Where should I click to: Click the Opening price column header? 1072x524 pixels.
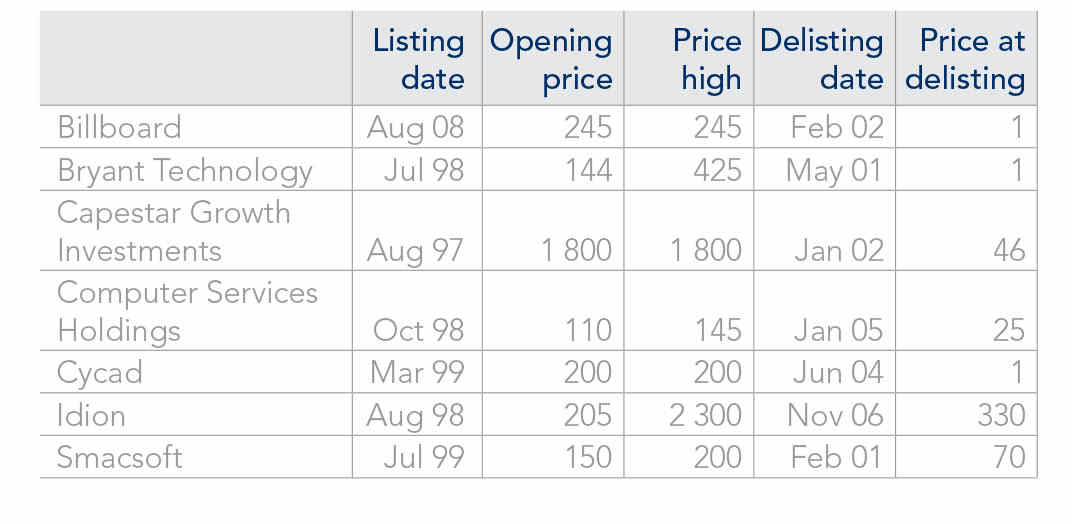(x=551, y=60)
